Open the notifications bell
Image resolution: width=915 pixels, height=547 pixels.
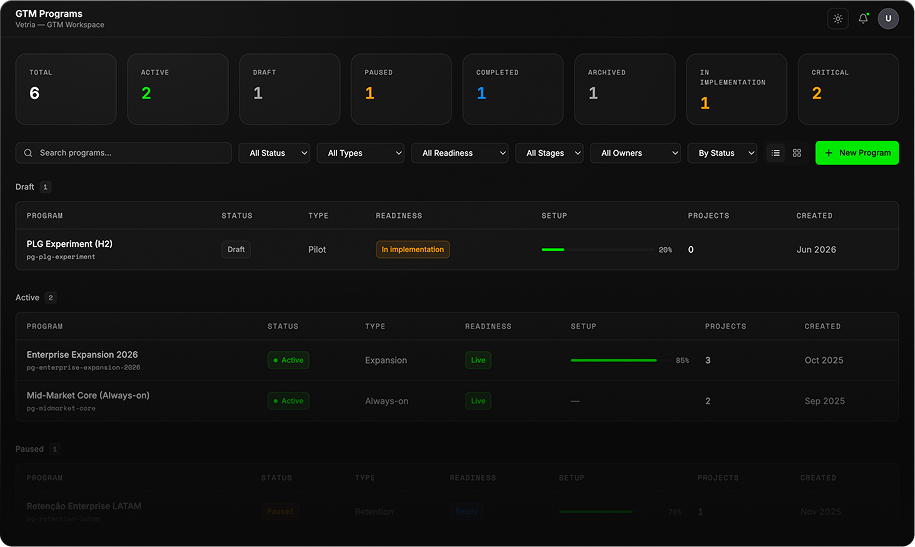[863, 19]
